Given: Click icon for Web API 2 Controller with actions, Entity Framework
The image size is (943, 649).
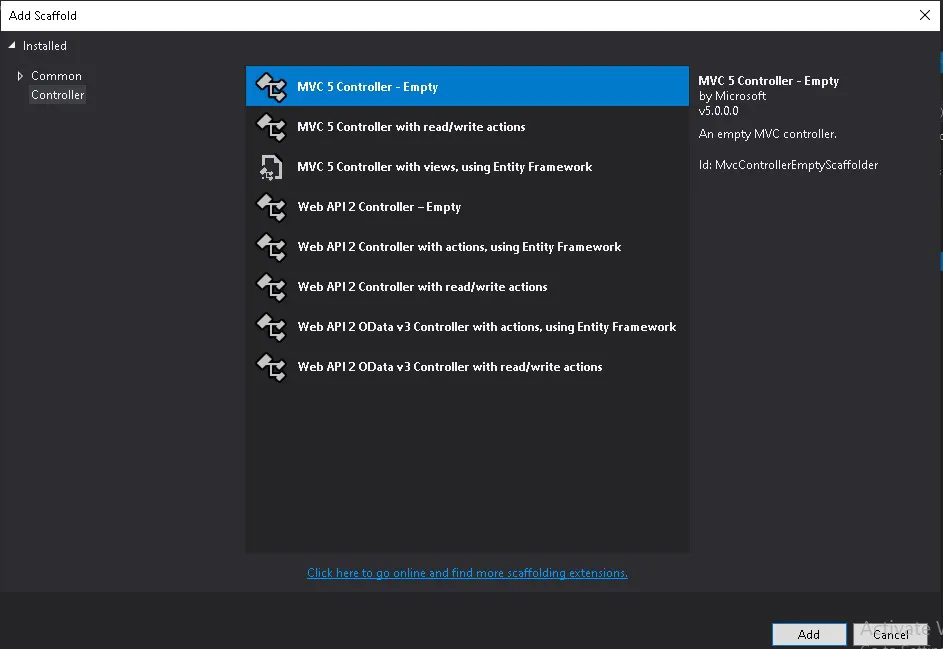Looking at the screenshot, I should (271, 247).
